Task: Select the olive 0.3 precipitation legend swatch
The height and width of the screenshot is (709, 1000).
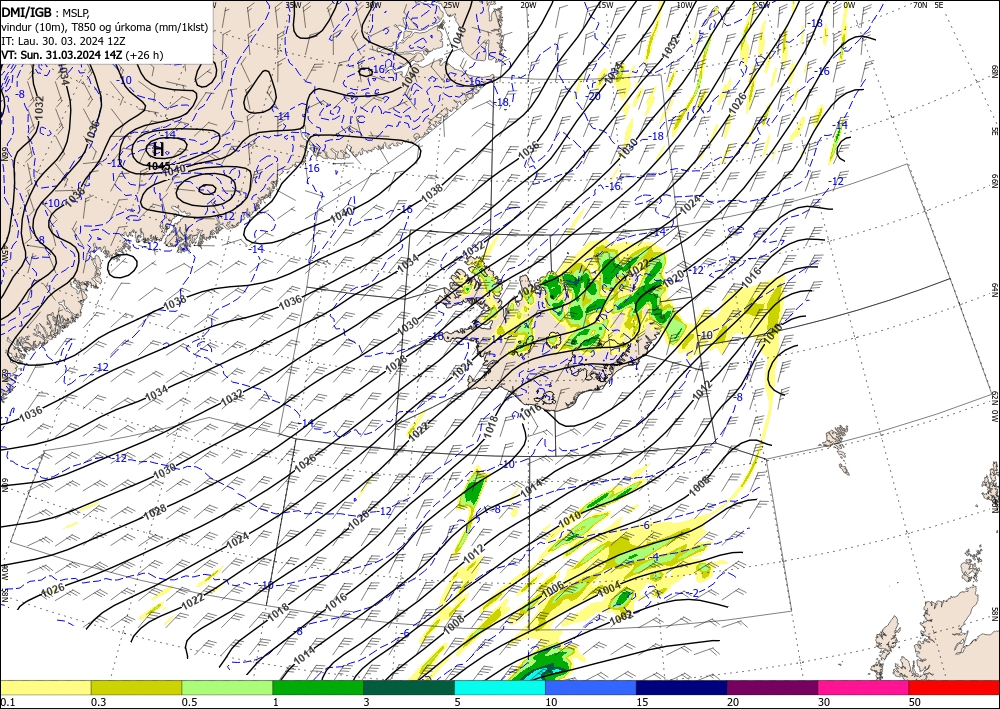Action: tap(136, 687)
